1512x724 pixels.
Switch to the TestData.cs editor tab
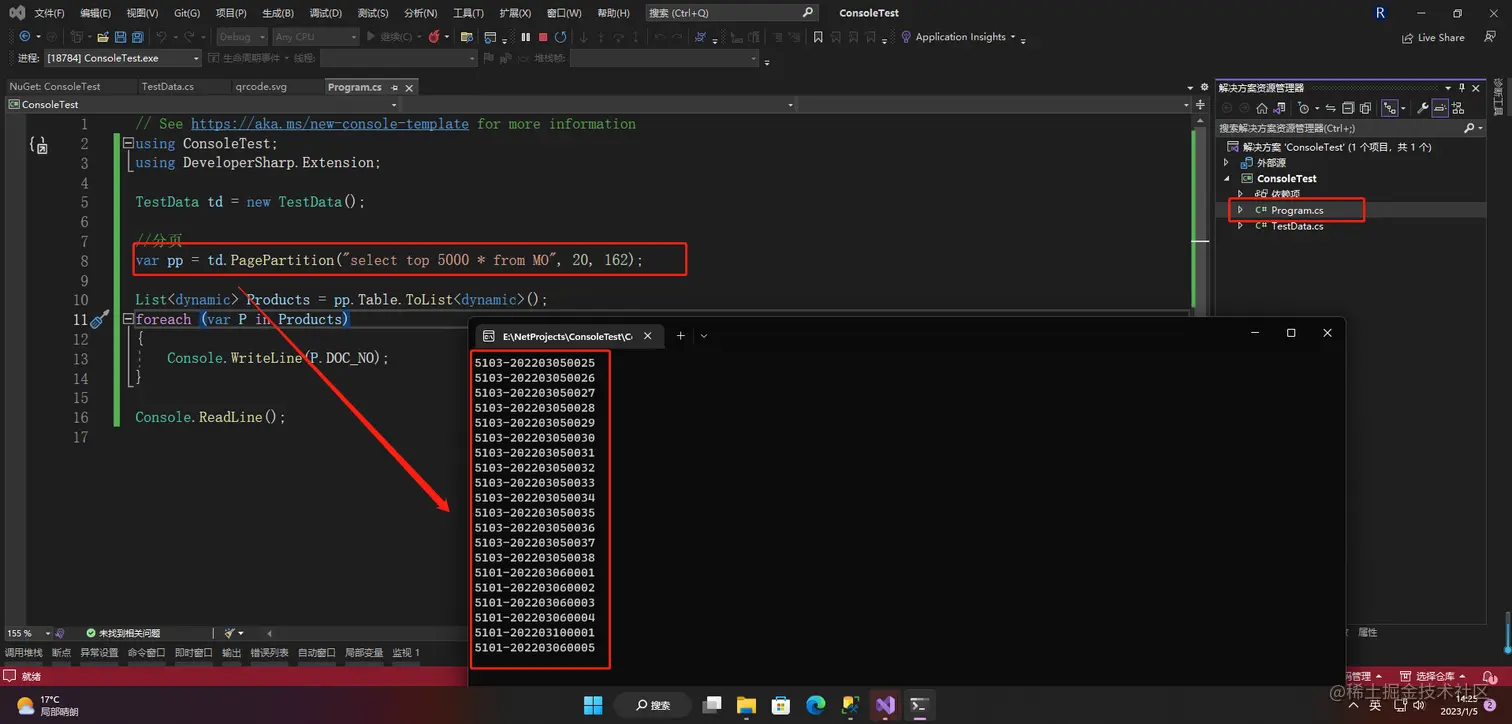click(x=167, y=87)
